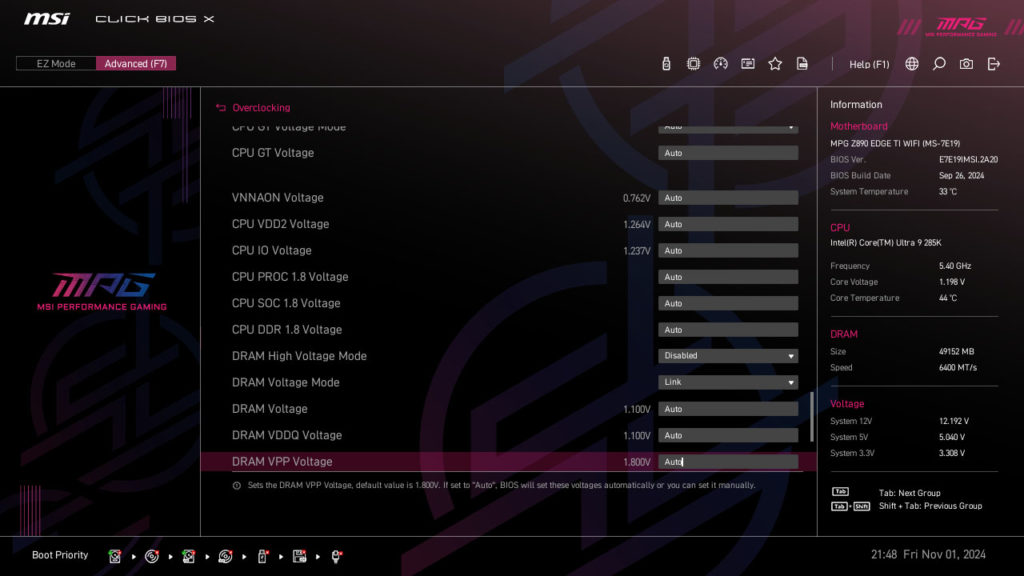This screenshot has height=576, width=1024.
Task: Click the memory profile icon in toolbar
Action: [x=747, y=63]
